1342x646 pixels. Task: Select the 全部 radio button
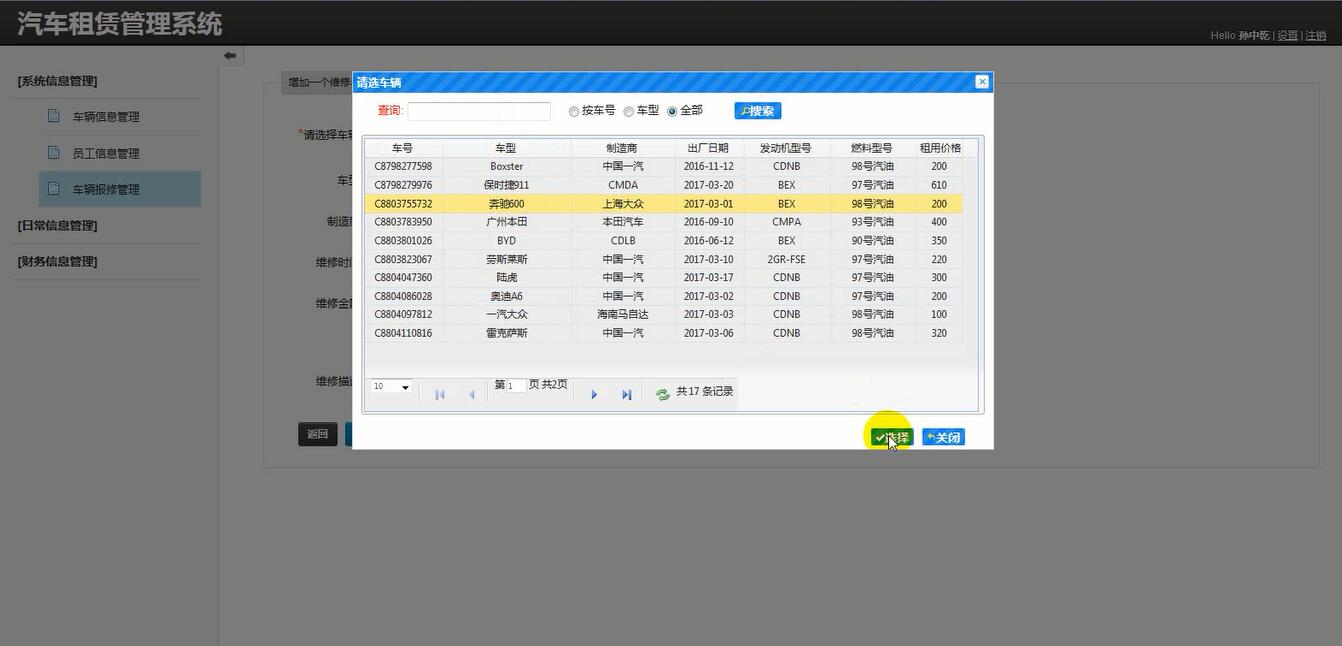(674, 111)
